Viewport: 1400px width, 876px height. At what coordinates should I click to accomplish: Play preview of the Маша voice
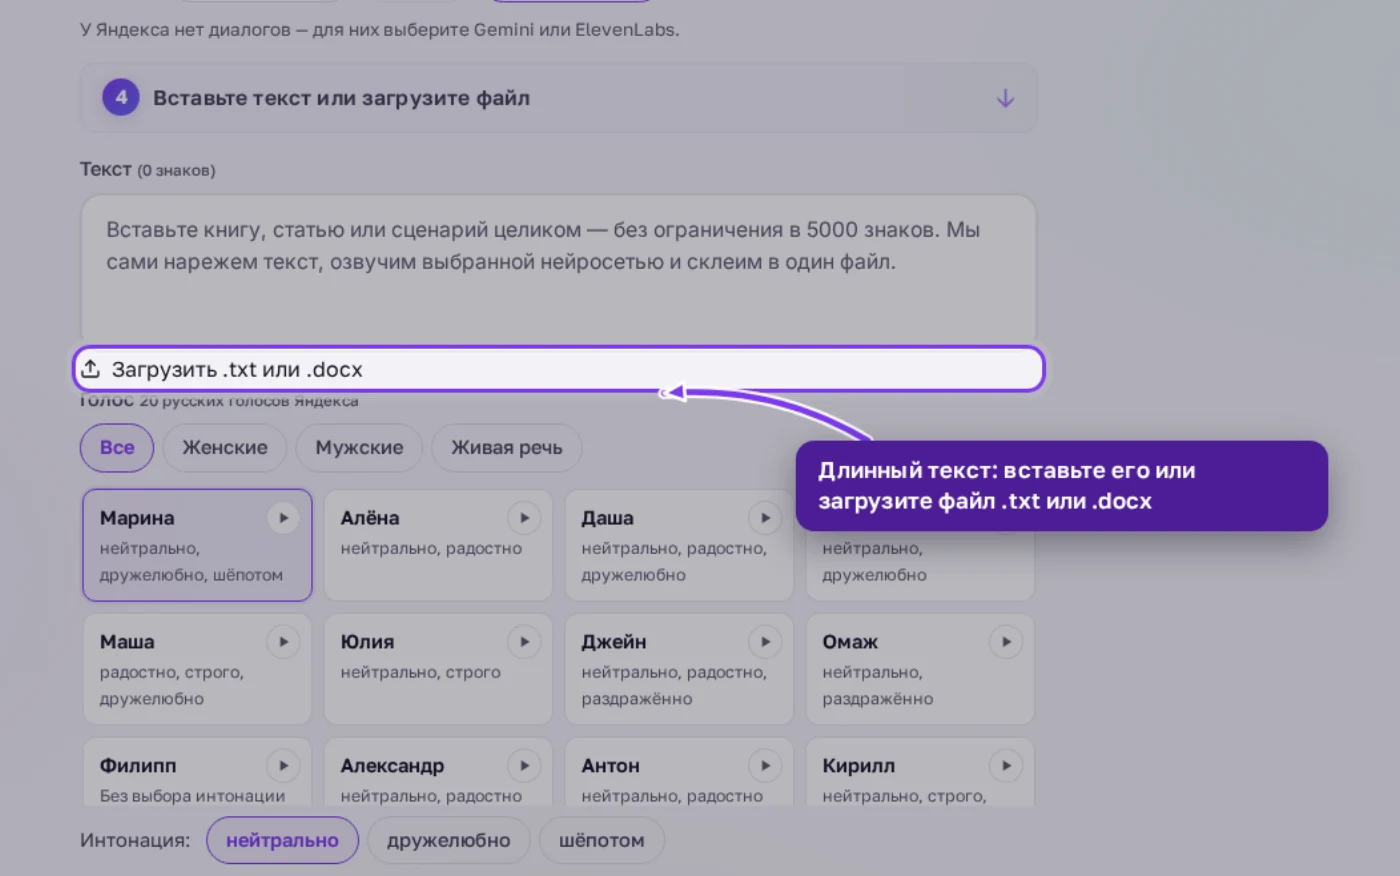coord(284,642)
